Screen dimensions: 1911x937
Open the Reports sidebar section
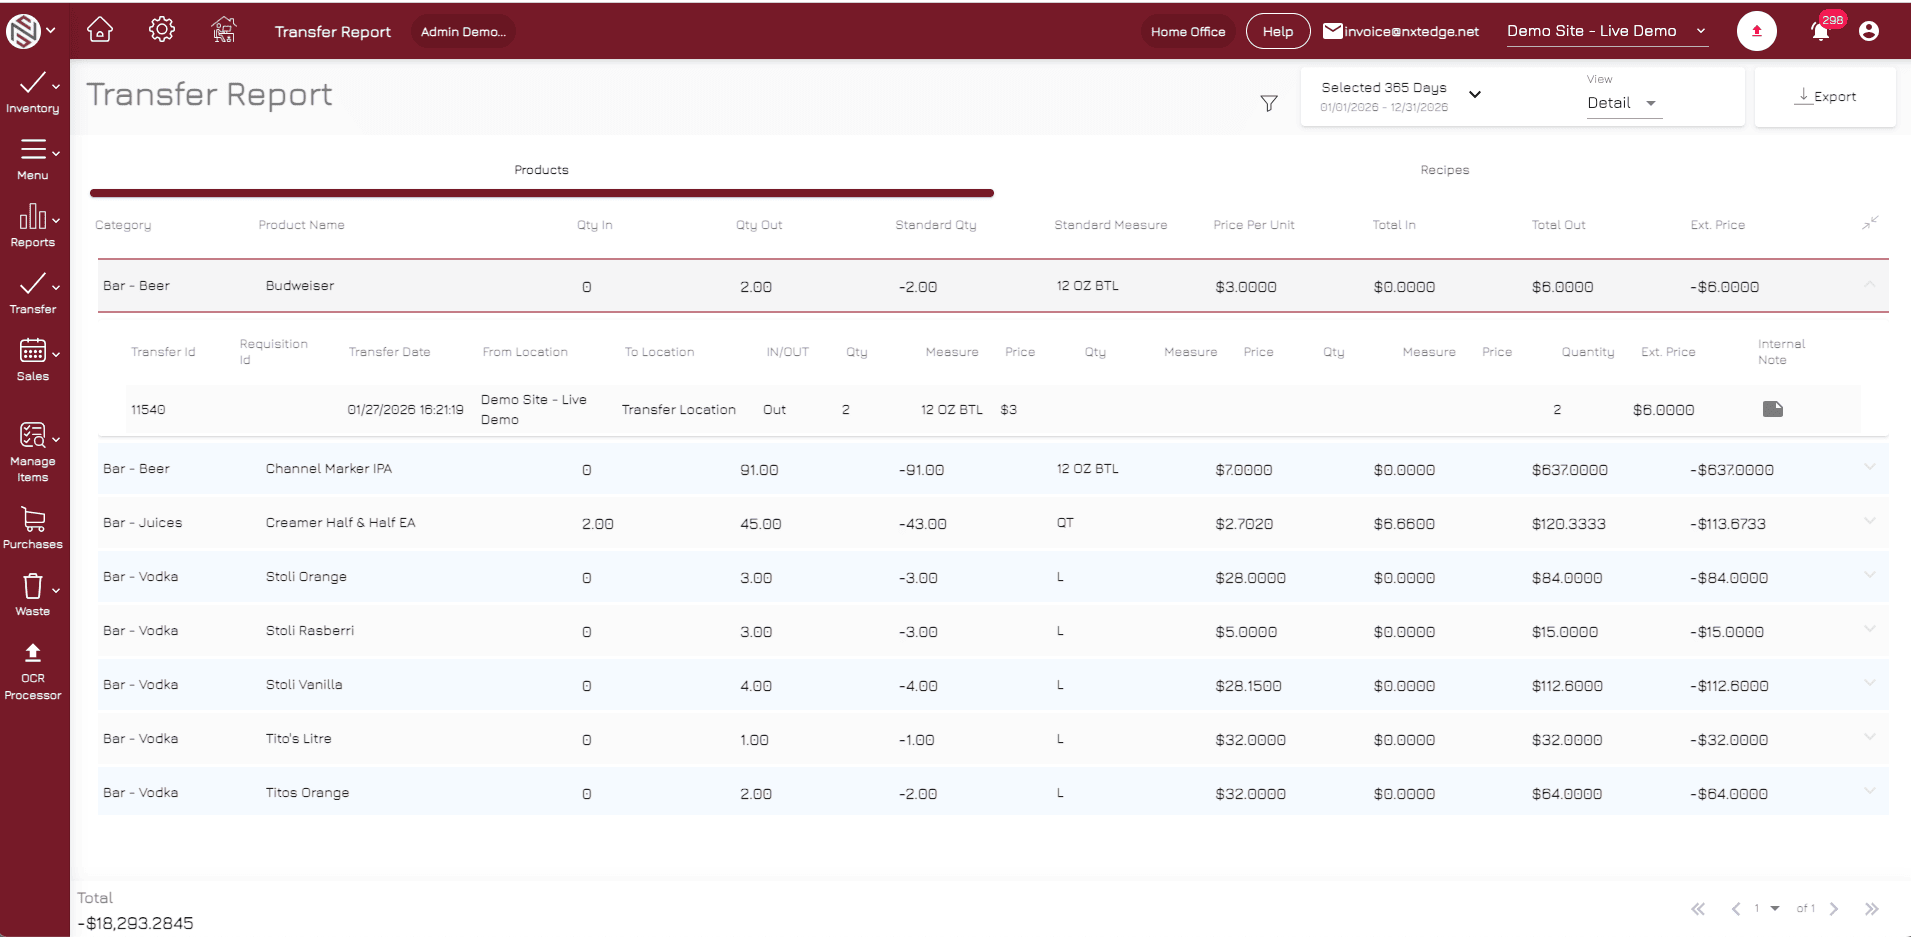click(33, 226)
